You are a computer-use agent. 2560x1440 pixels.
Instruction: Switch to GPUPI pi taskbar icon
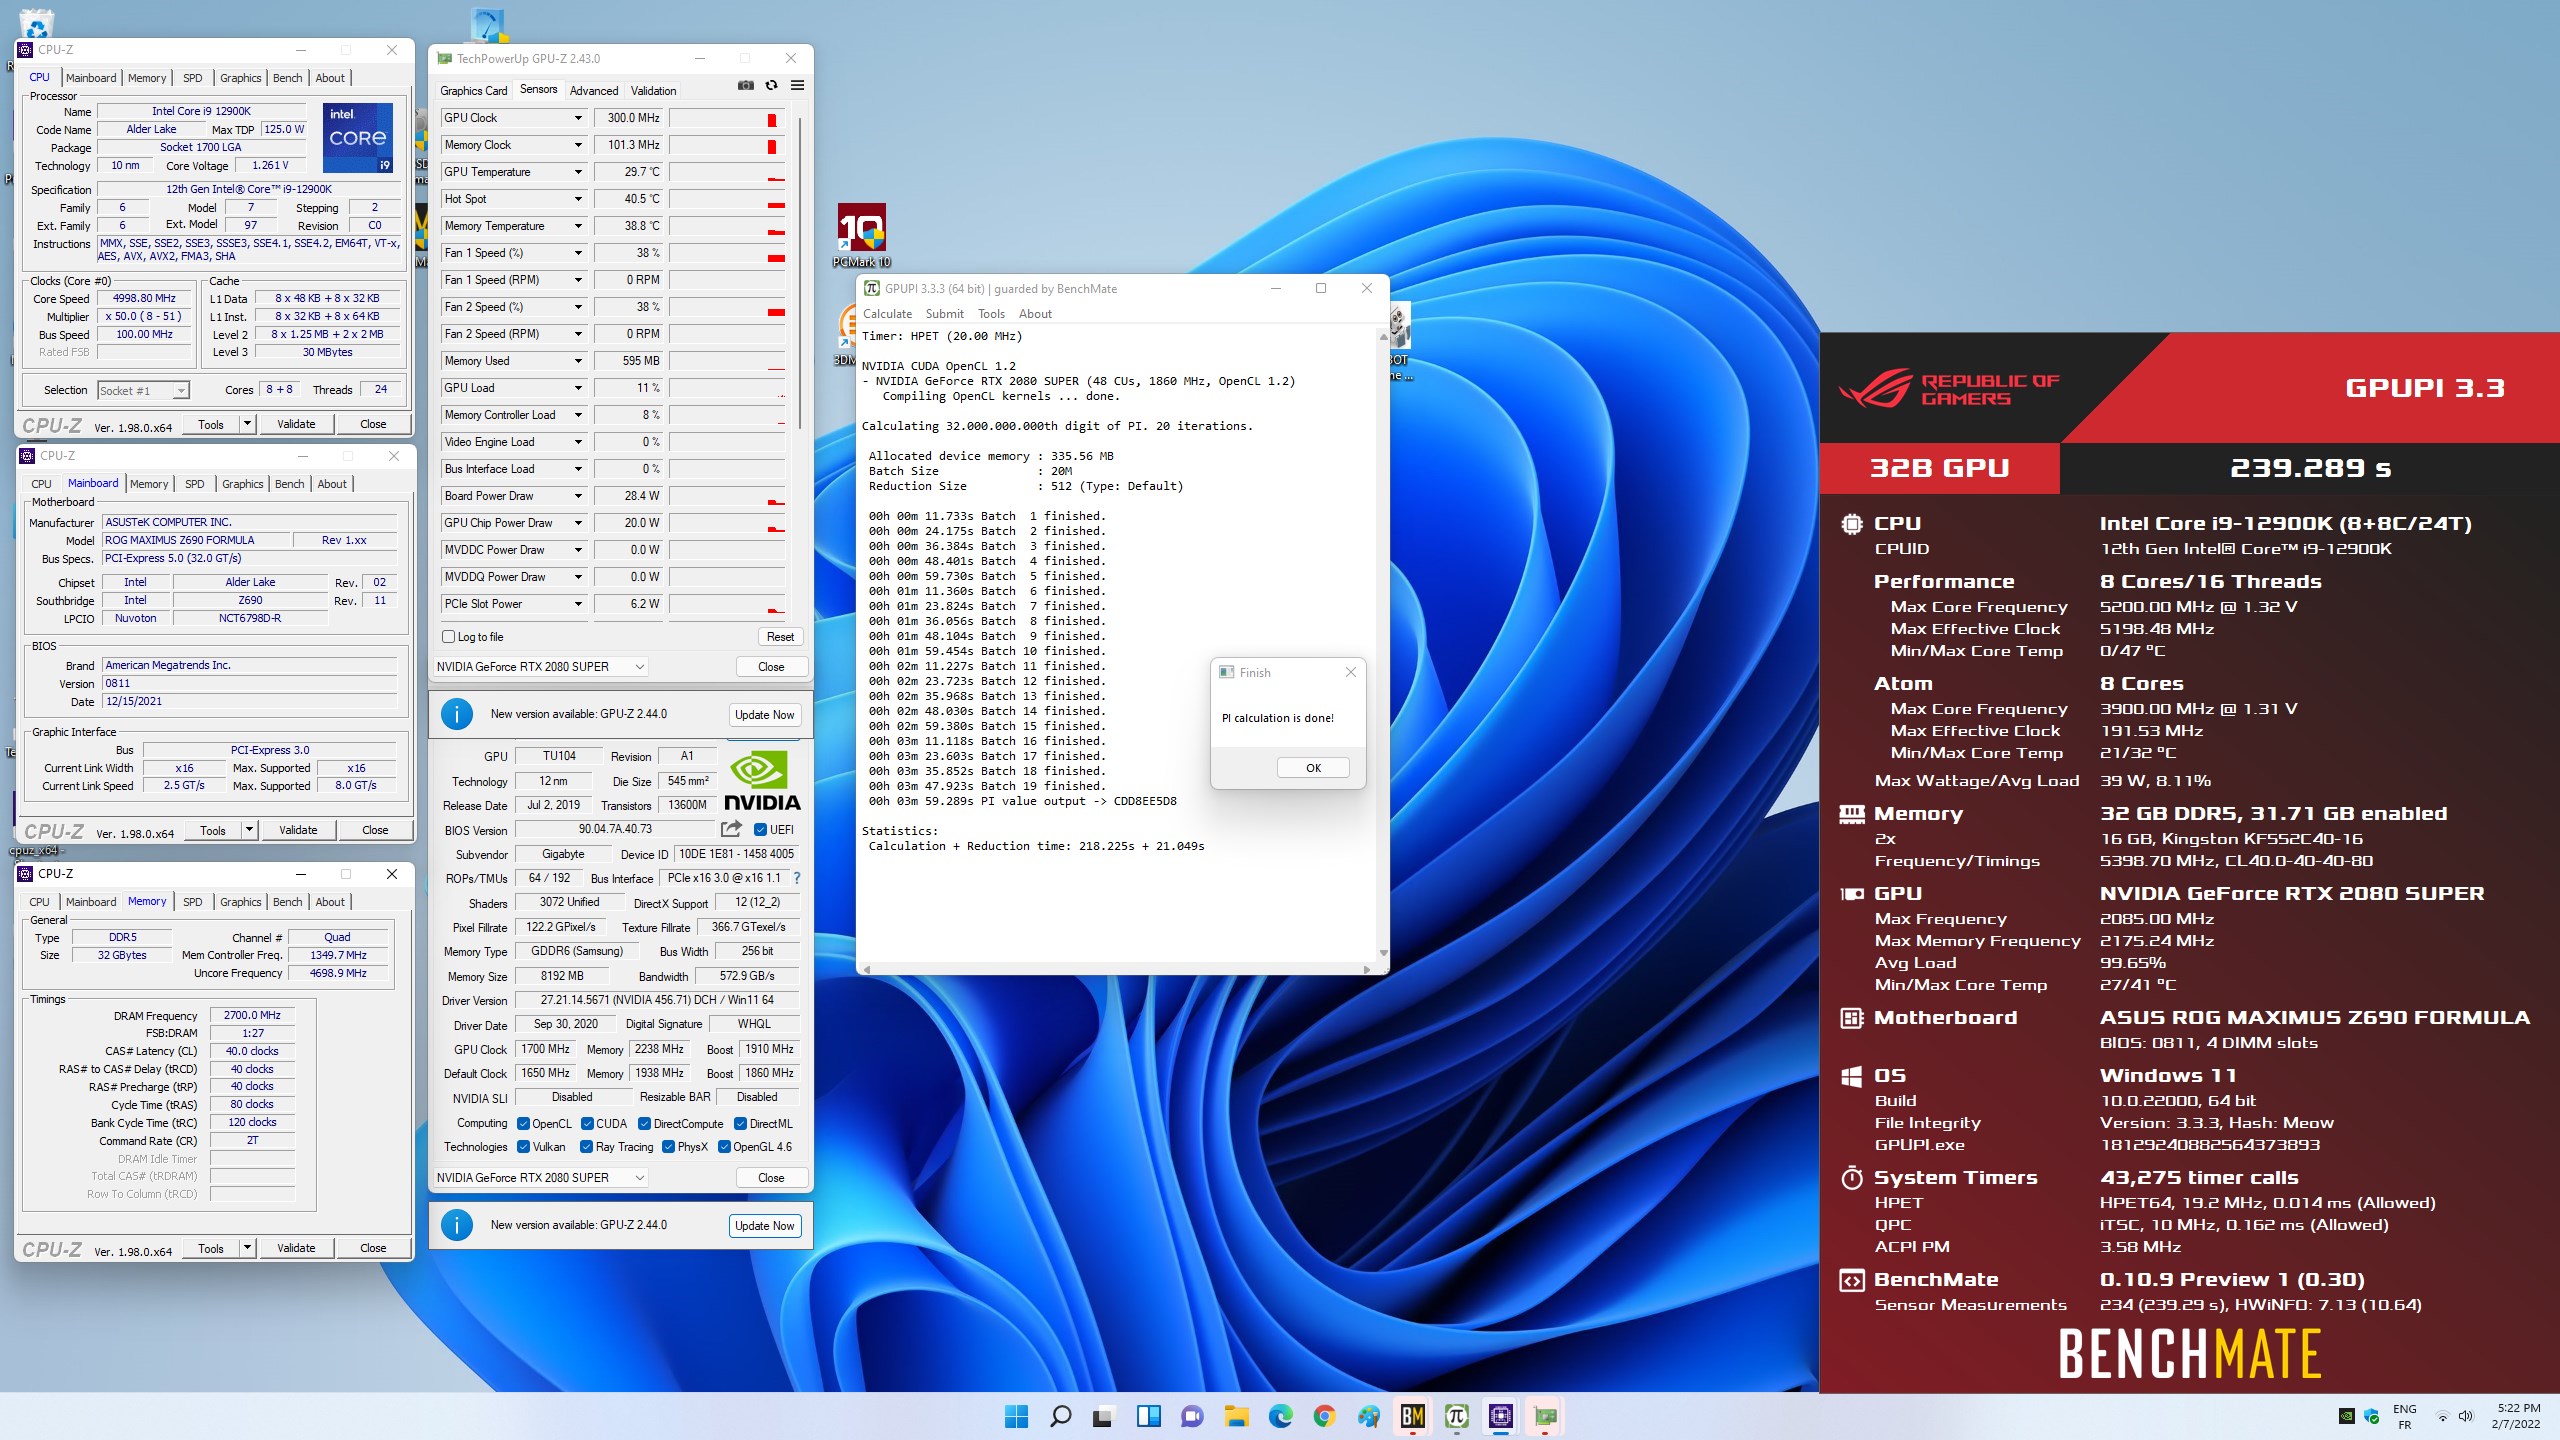(1456, 1416)
